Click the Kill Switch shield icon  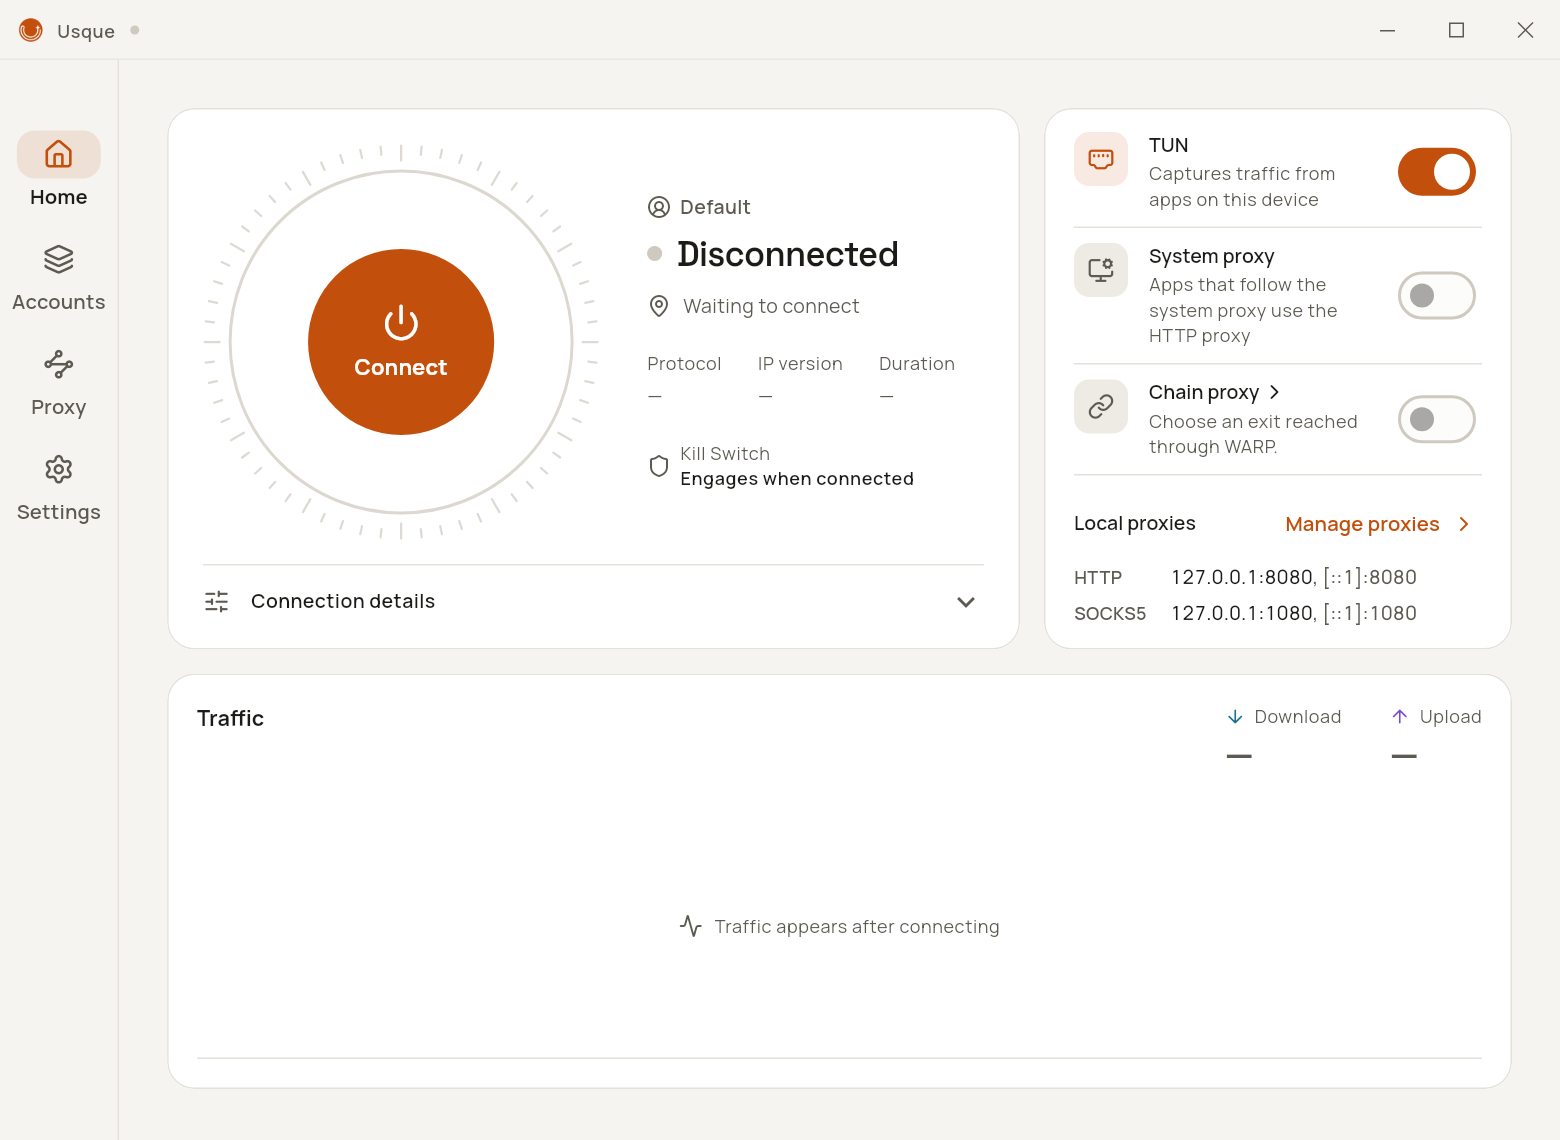pos(659,466)
